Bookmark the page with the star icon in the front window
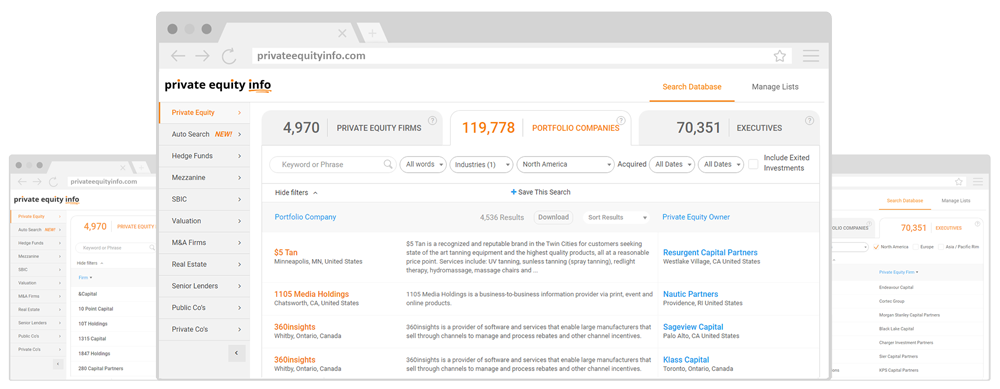The image size is (1000, 389). tap(779, 56)
